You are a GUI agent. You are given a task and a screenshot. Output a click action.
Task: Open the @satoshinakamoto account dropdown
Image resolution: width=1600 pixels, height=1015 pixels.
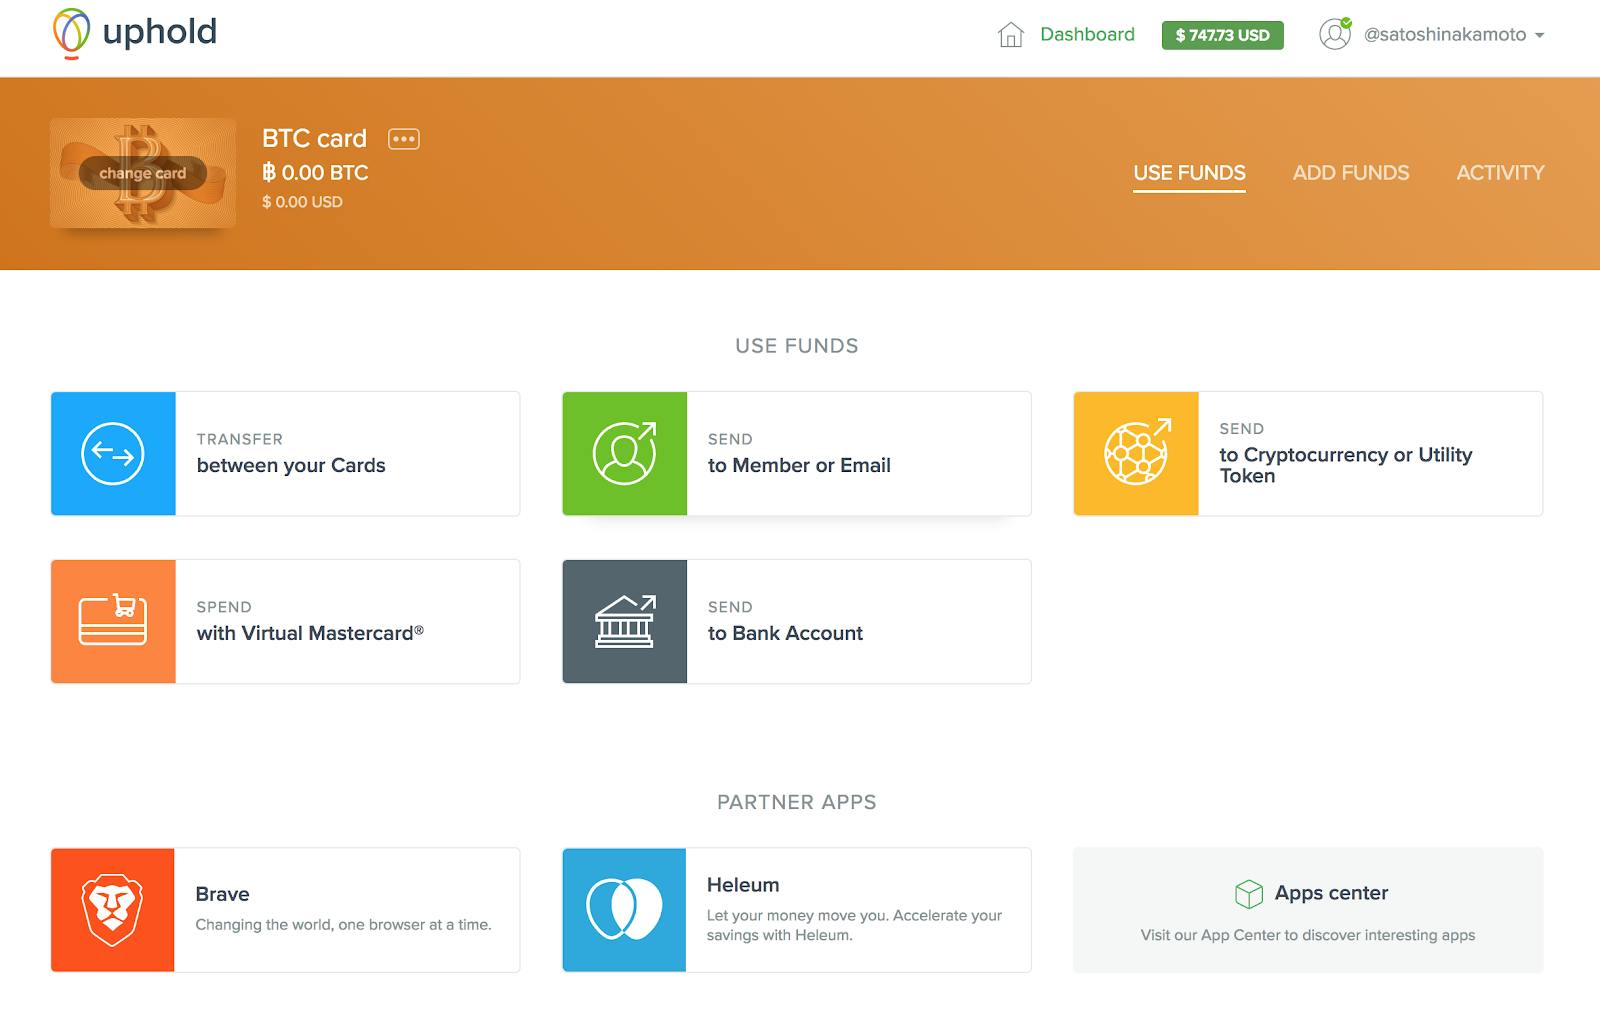coord(1454,35)
